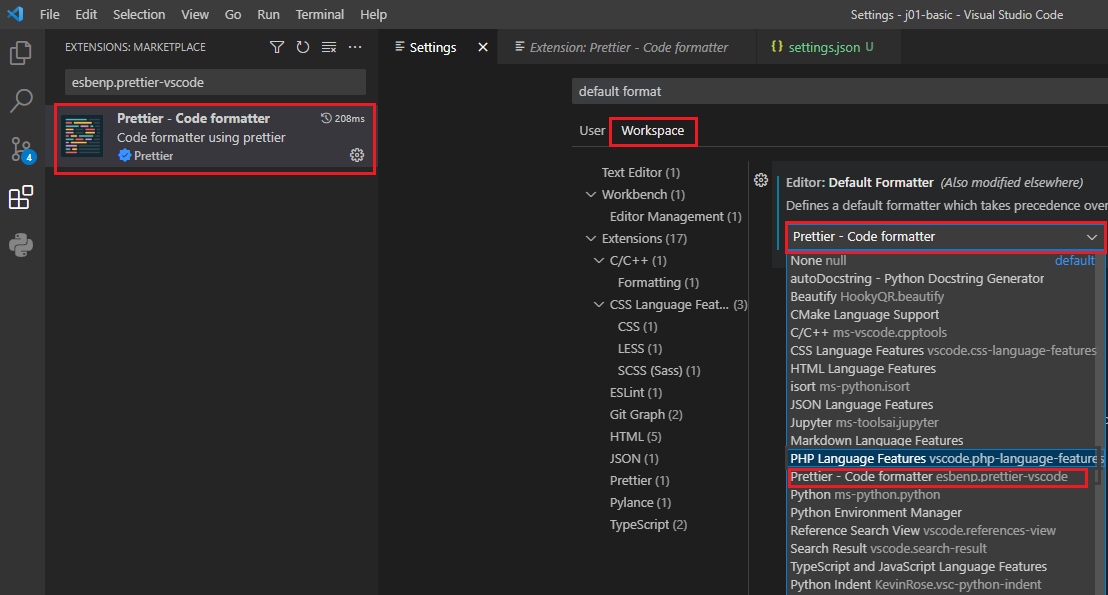Image resolution: width=1108 pixels, height=595 pixels.
Task: Switch to the settings.json tab
Action: click(822, 47)
